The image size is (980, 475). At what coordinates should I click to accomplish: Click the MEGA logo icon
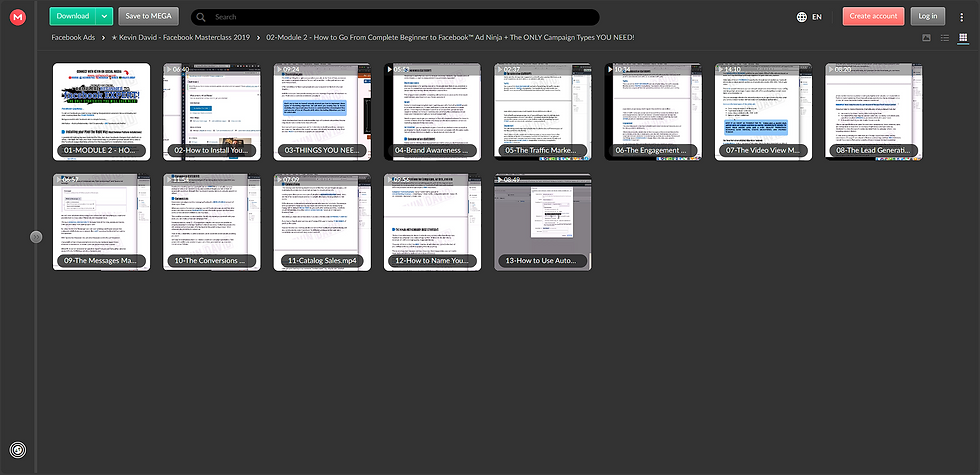point(18,18)
